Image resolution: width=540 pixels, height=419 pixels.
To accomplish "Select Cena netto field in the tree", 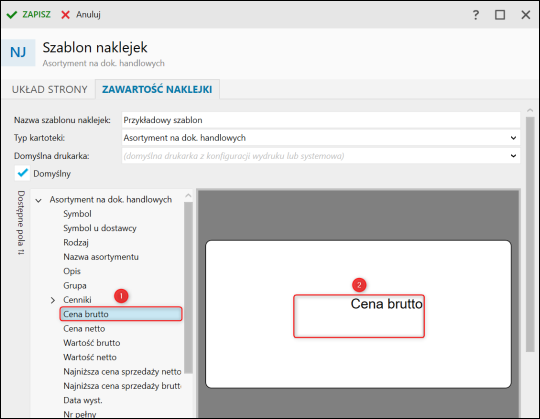I will pos(84,329).
